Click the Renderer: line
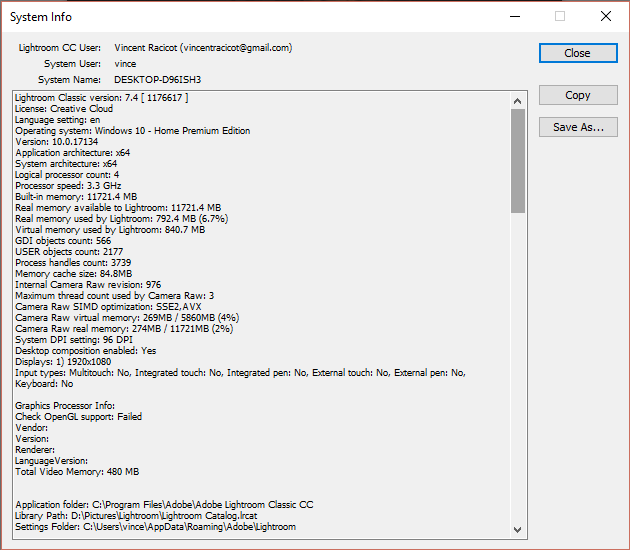 click(35, 450)
